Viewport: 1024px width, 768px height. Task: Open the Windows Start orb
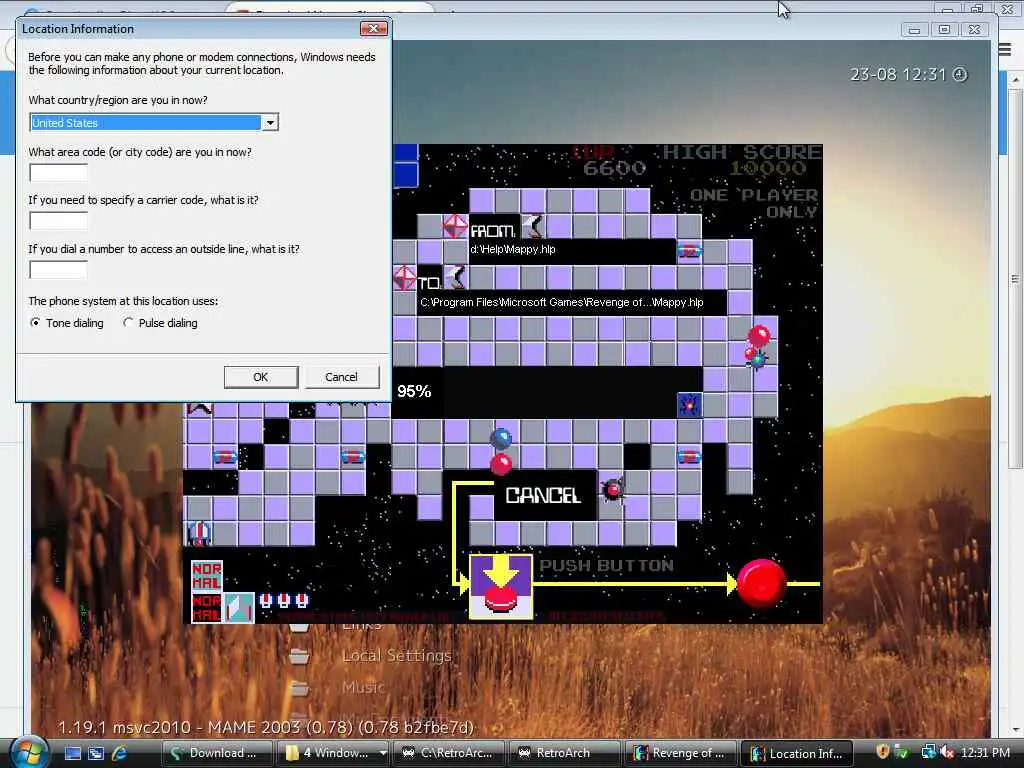coord(29,752)
